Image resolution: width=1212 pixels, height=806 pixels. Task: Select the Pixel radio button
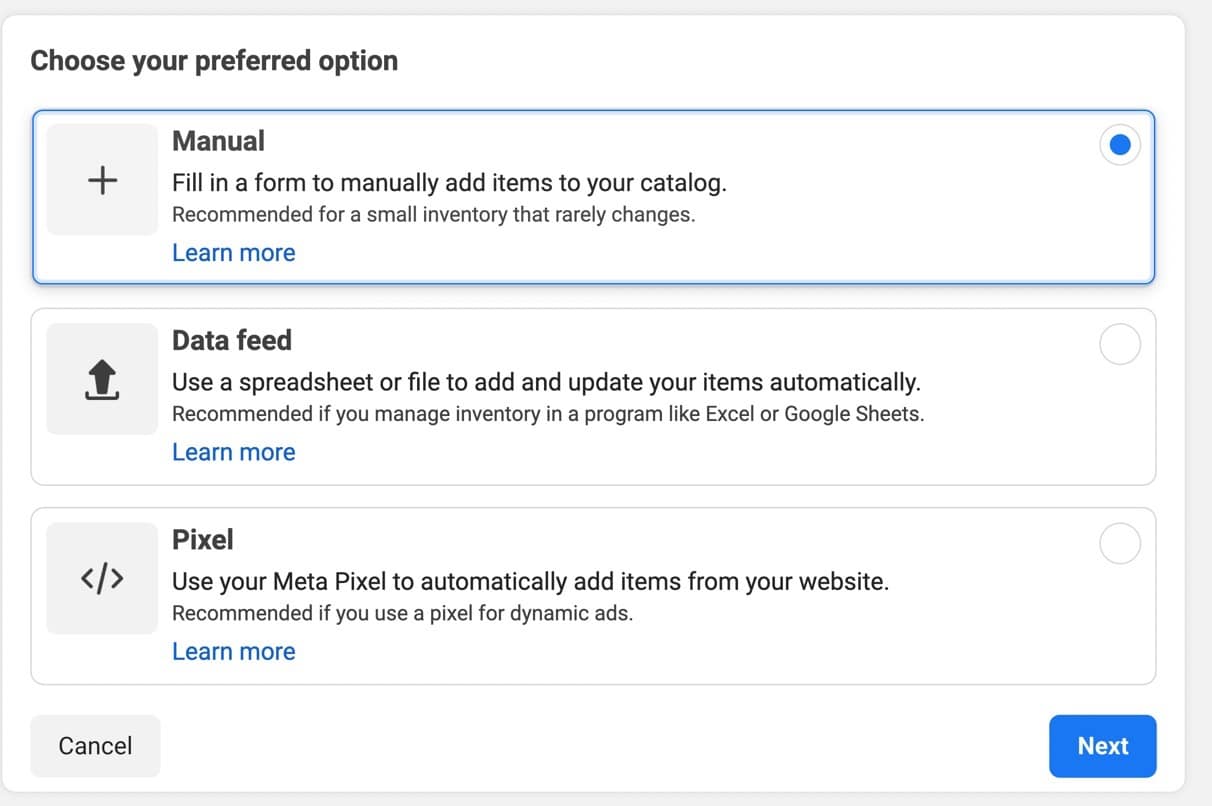pyautogui.click(x=1119, y=543)
